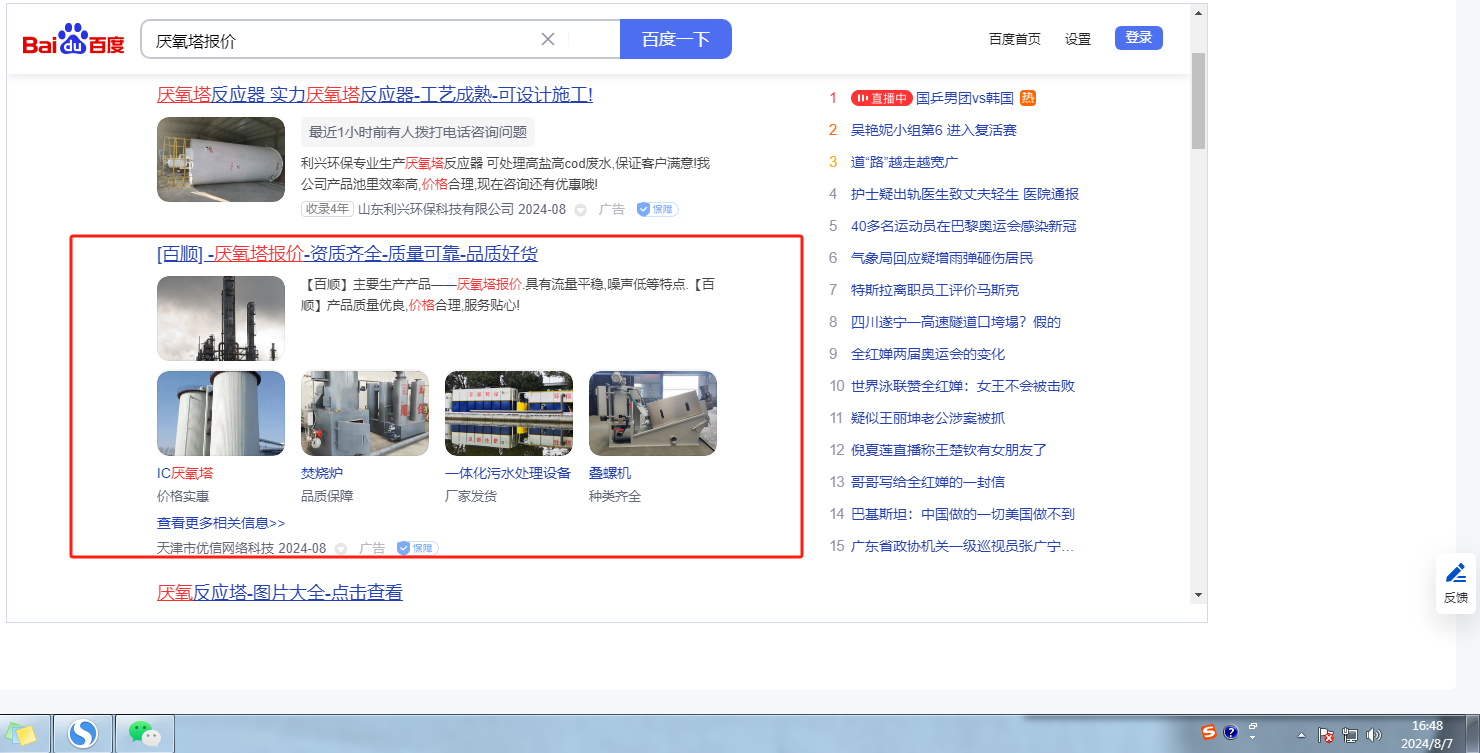The width and height of the screenshot is (1480, 753).
Task: Open hot search 疑似王丽坤老公涉案被抓
Action: click(x=928, y=418)
